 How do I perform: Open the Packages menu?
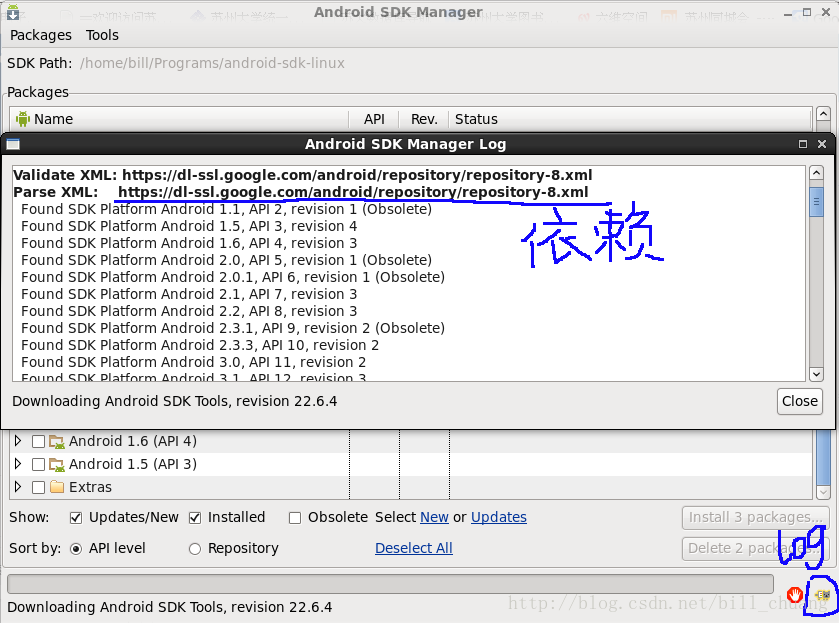(x=41, y=35)
